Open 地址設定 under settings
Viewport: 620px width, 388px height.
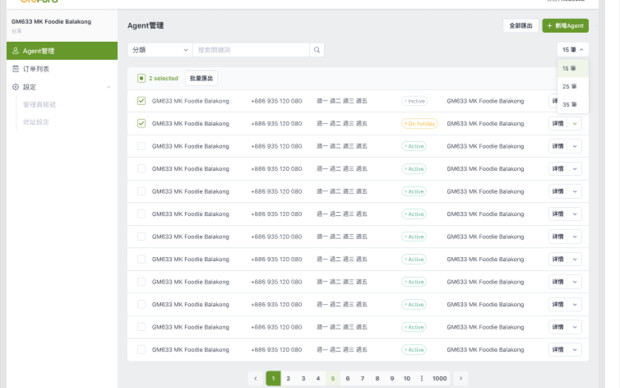click(36, 122)
